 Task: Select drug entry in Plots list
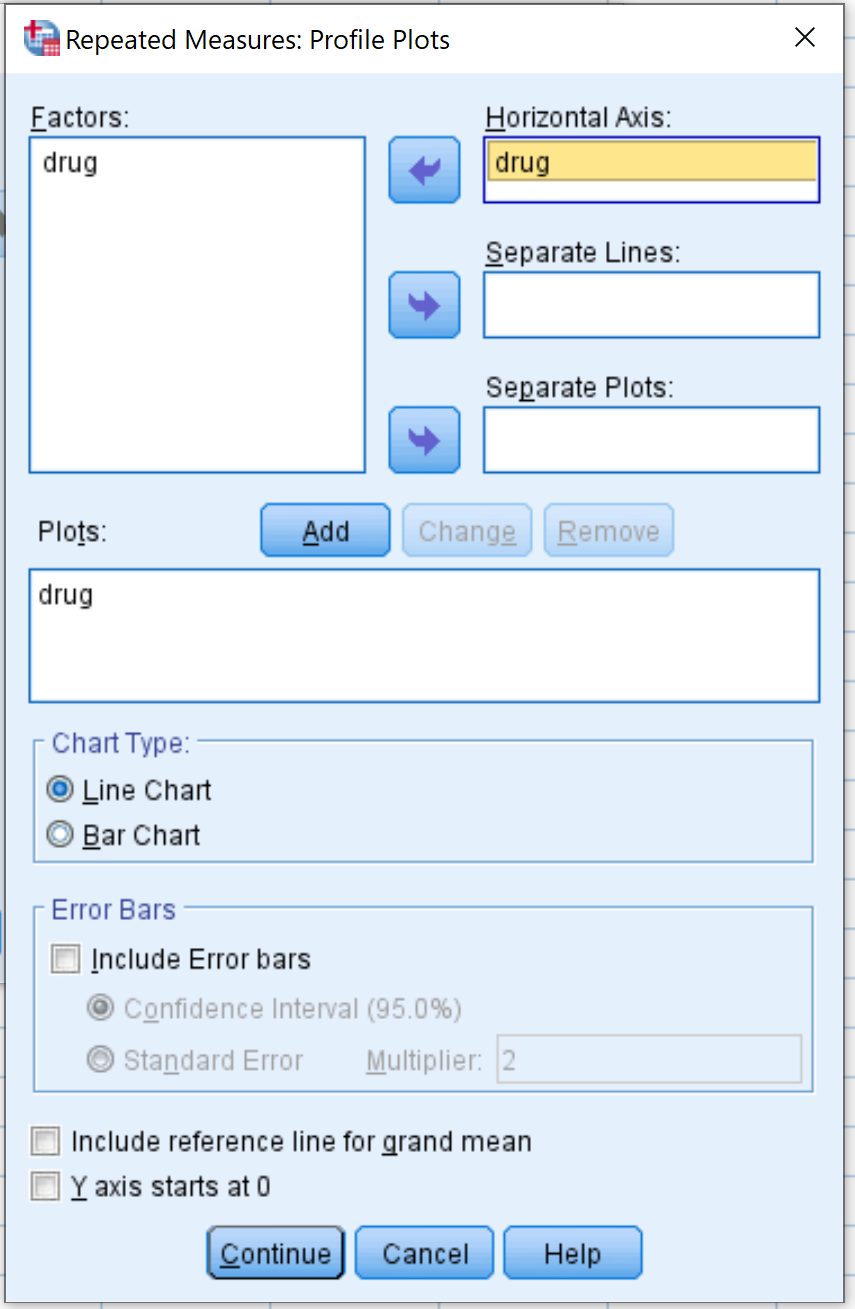coord(66,595)
